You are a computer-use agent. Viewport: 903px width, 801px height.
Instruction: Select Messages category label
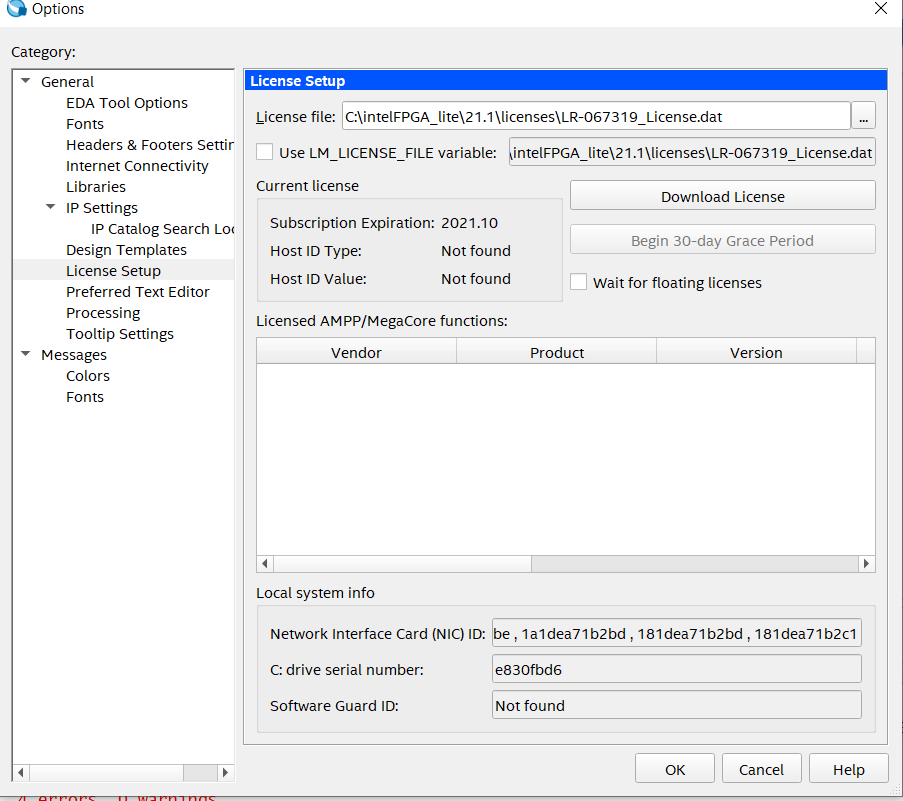74,355
